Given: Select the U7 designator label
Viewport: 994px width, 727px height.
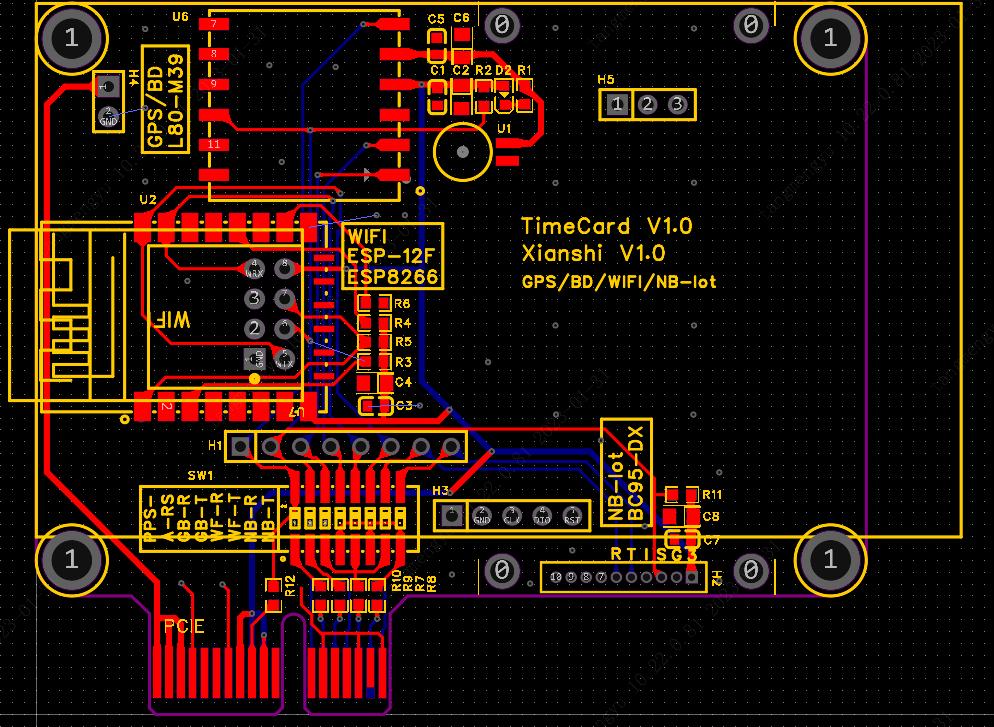Looking at the screenshot, I should tap(297, 413).
